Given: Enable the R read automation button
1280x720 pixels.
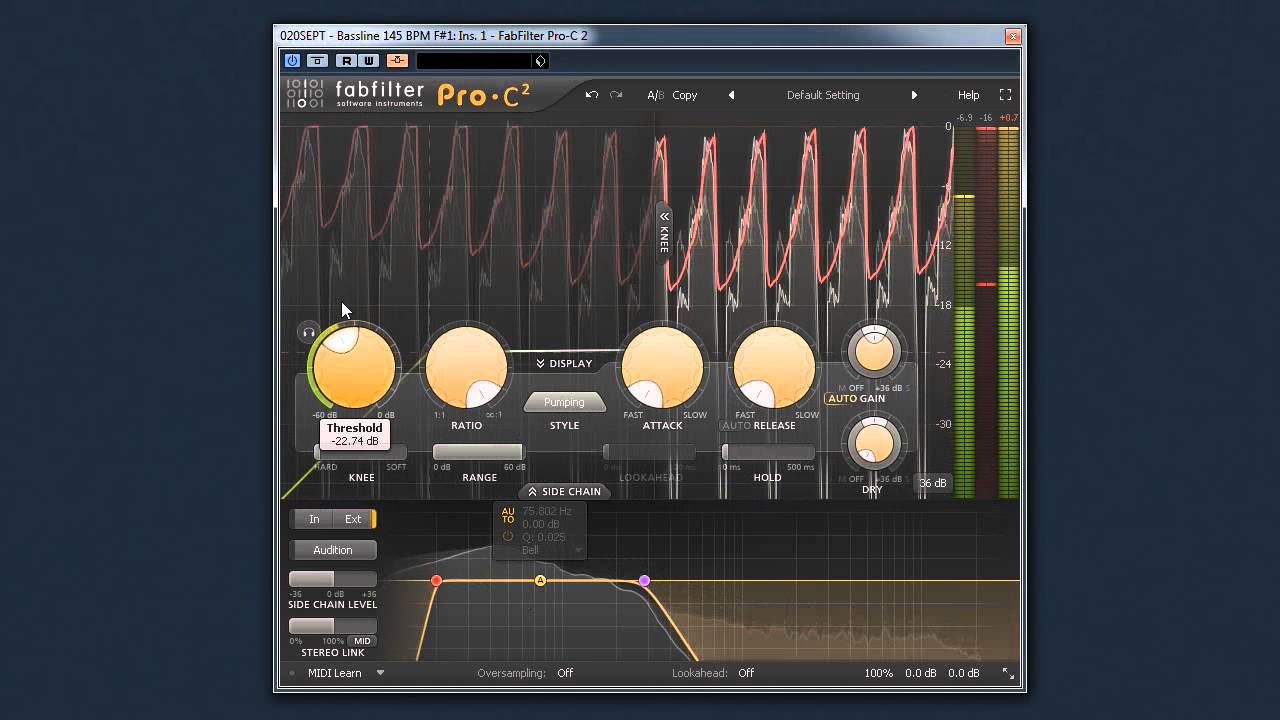Looking at the screenshot, I should pos(345,61).
